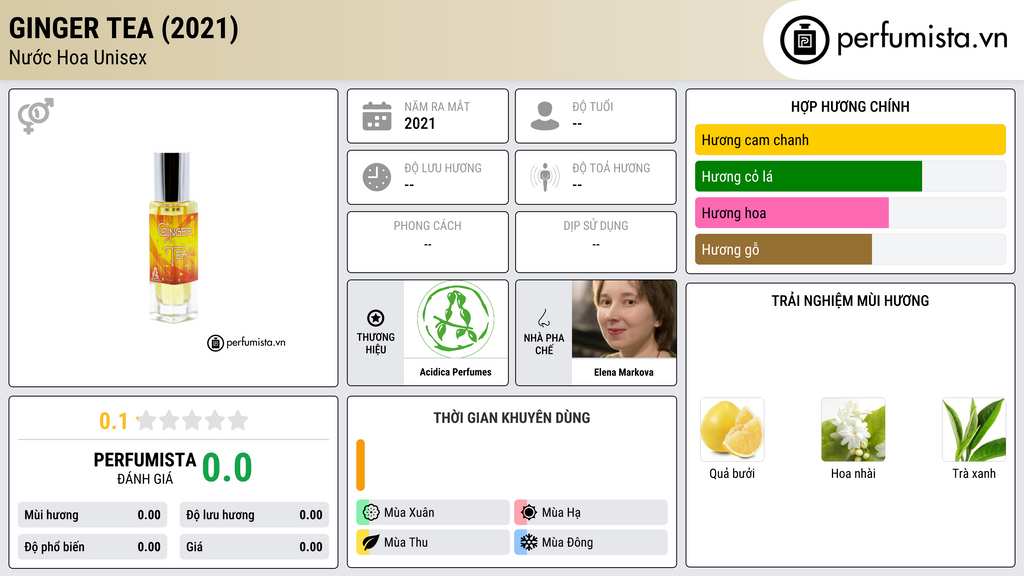
Task: Open the Acidica Perfumes brand logo
Action: pos(455,319)
